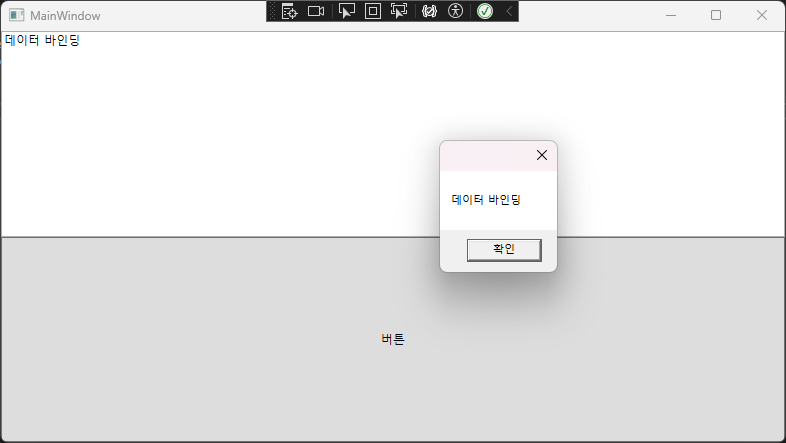Click the debug toolbar drag grip
Image resolution: width=786 pixels, height=443 pixels.
click(272, 11)
